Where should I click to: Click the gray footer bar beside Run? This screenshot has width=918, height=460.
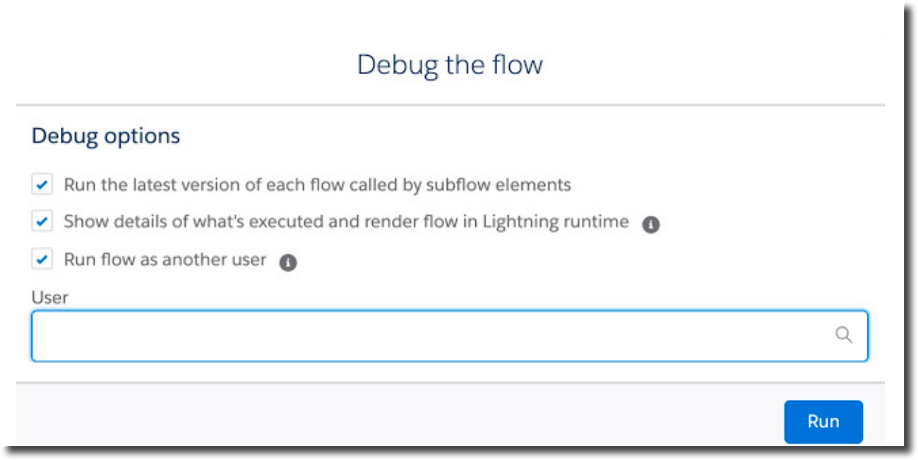[x=398, y=416]
